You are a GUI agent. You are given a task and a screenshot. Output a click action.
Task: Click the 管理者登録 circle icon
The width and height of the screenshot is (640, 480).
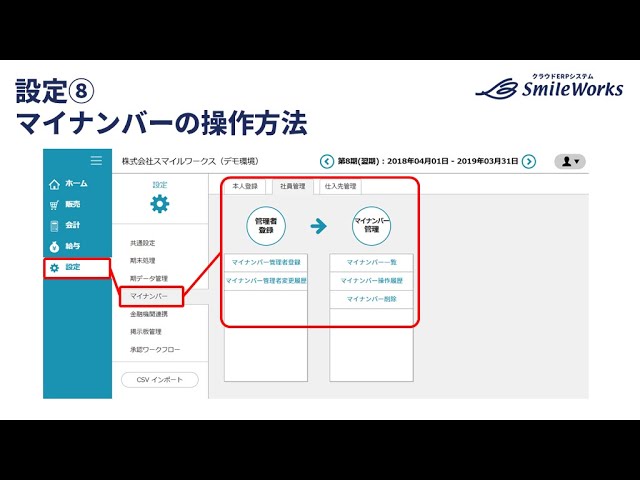266,226
